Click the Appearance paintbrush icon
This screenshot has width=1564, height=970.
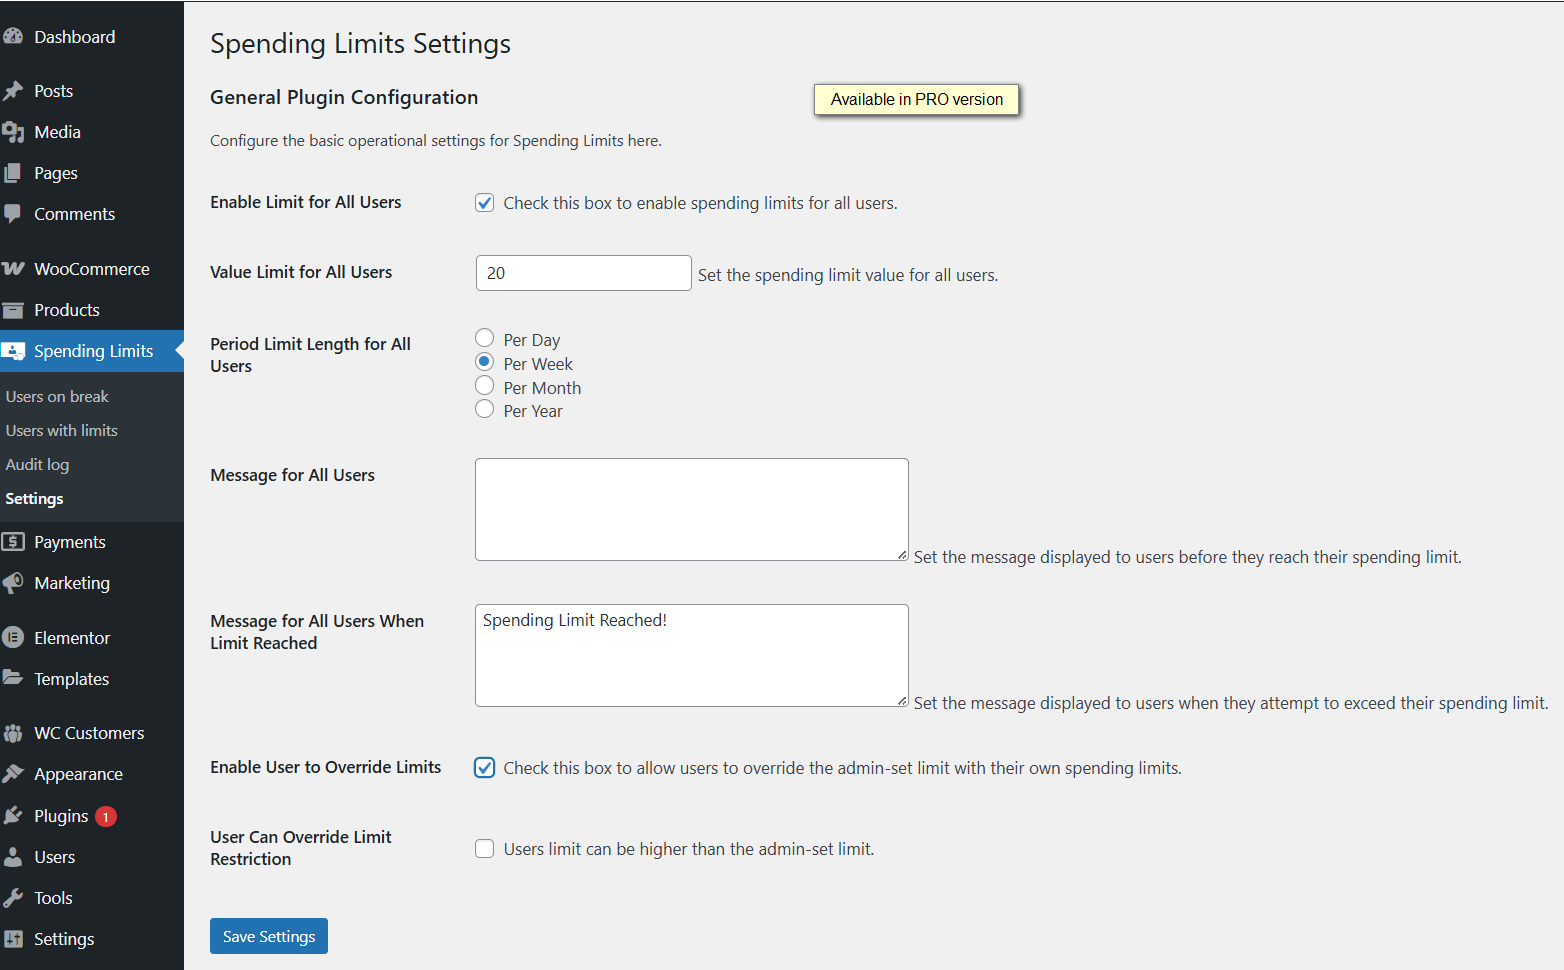13,774
